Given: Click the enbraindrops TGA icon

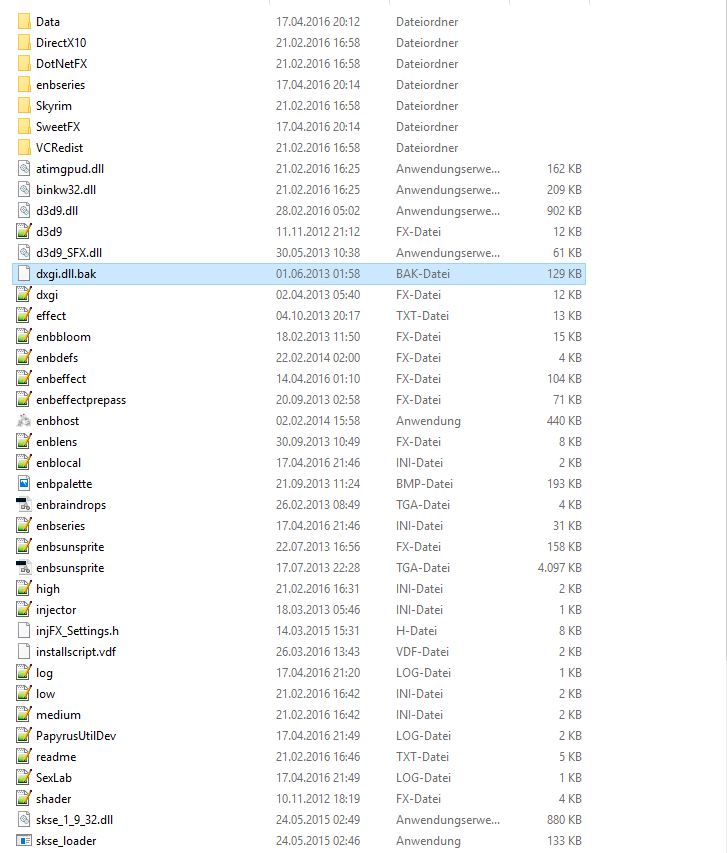Looking at the screenshot, I should [x=24, y=505].
